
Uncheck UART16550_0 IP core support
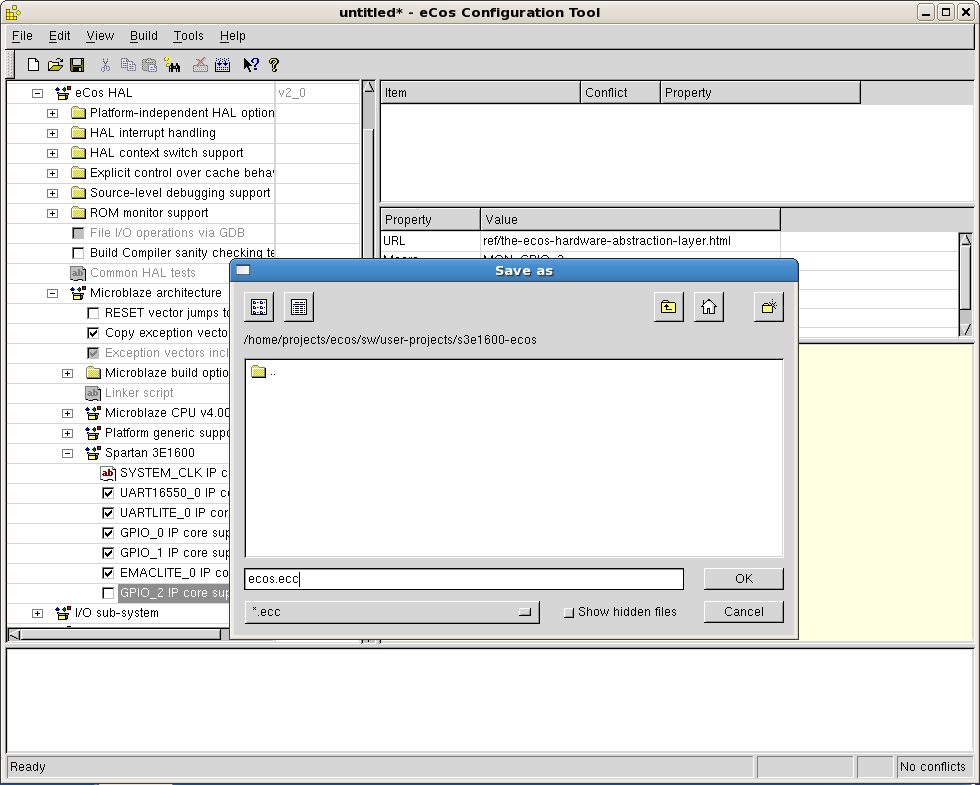(x=108, y=493)
